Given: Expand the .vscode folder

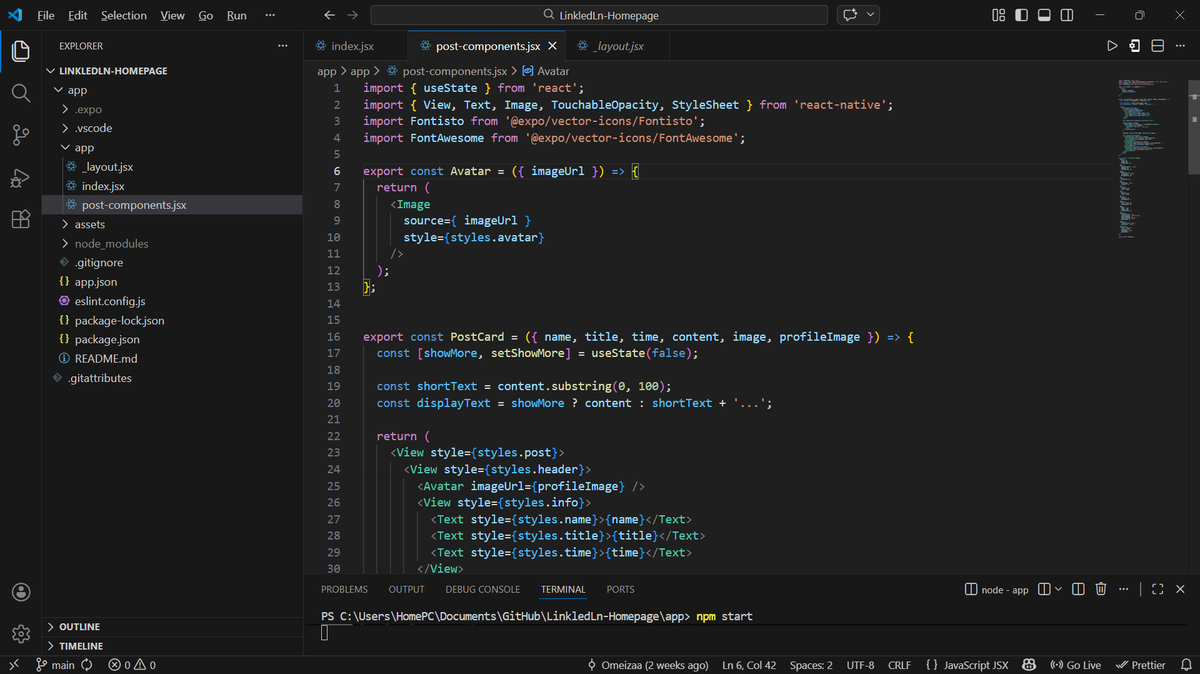Looking at the screenshot, I should [x=93, y=128].
